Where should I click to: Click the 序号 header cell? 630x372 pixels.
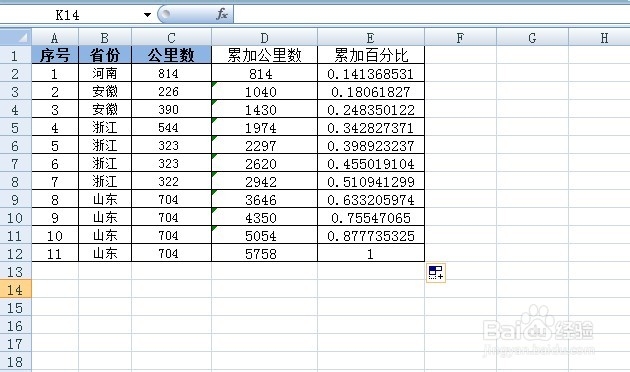point(55,55)
